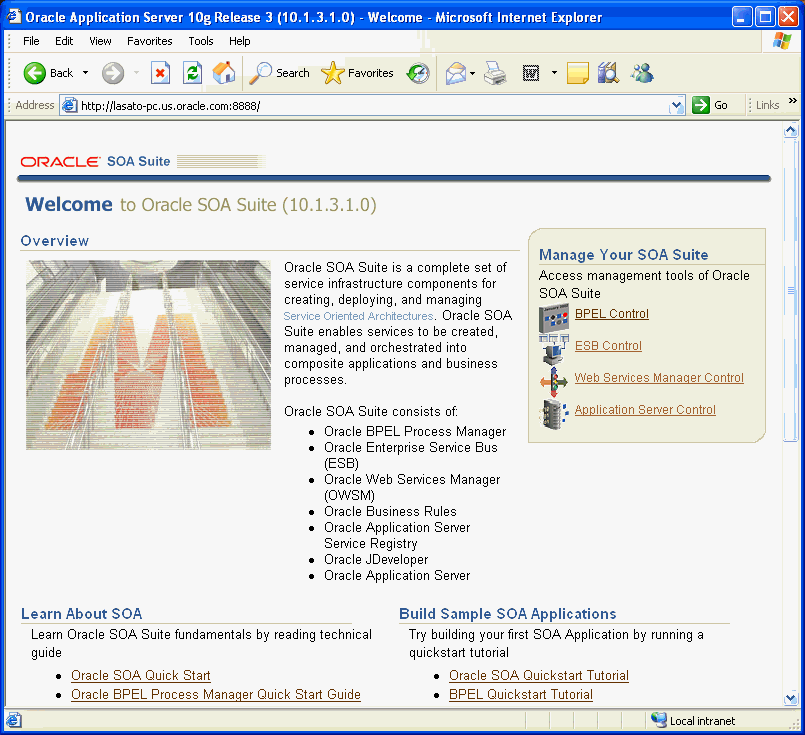The image size is (805, 735).
Task: Open the address bar URL dropdown
Action: tap(677, 106)
